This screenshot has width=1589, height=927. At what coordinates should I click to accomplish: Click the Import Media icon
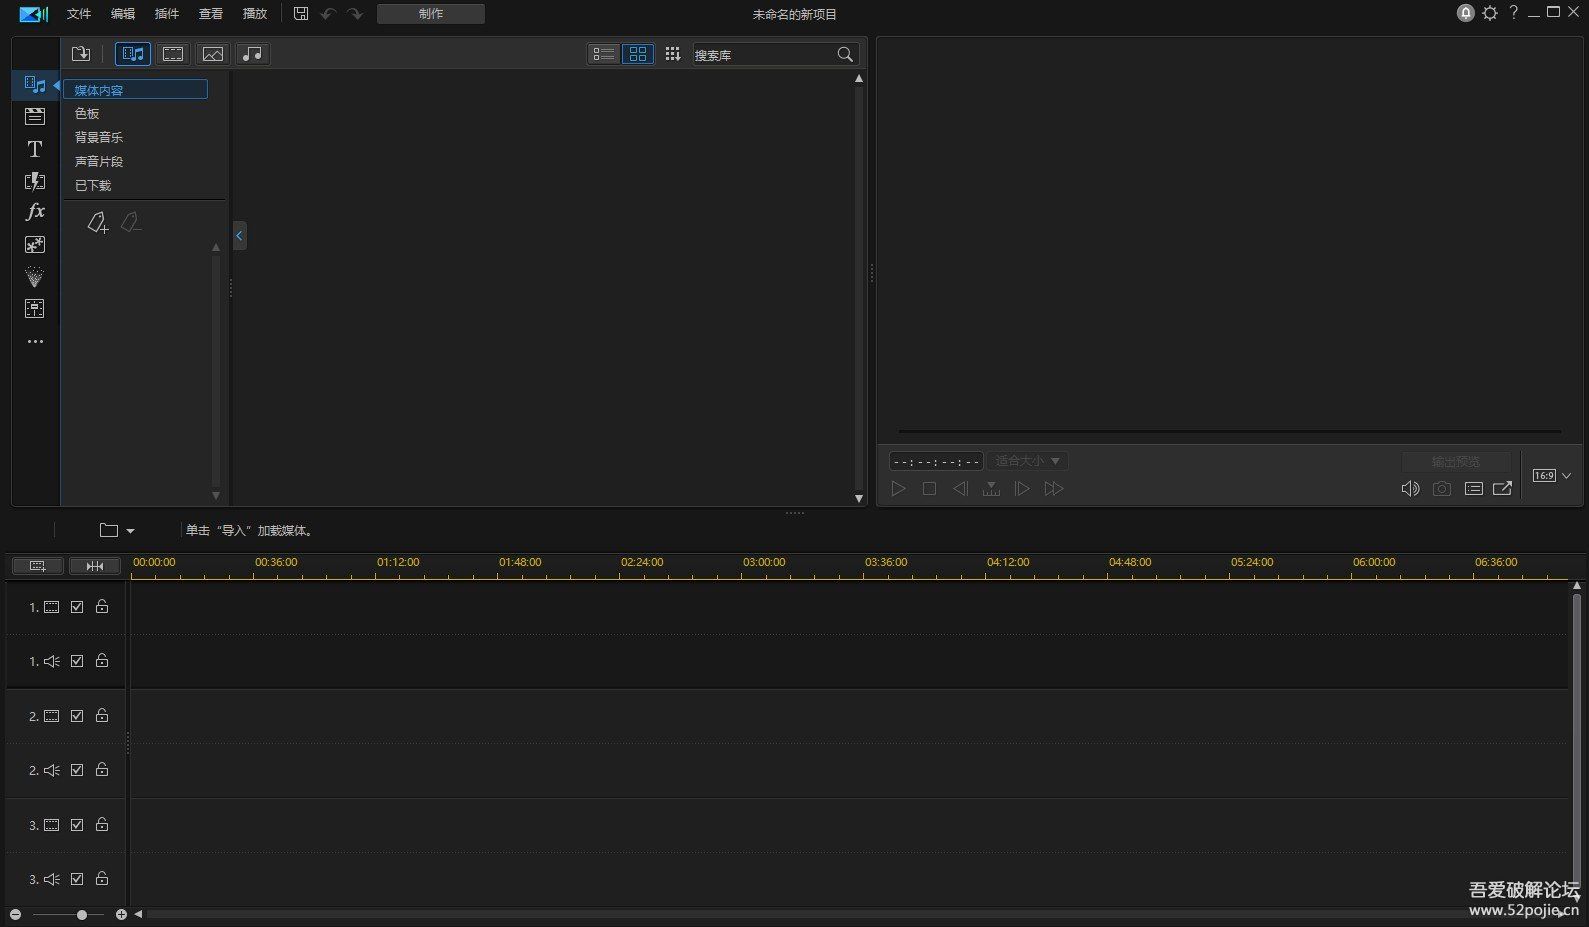pyautogui.click(x=81, y=54)
